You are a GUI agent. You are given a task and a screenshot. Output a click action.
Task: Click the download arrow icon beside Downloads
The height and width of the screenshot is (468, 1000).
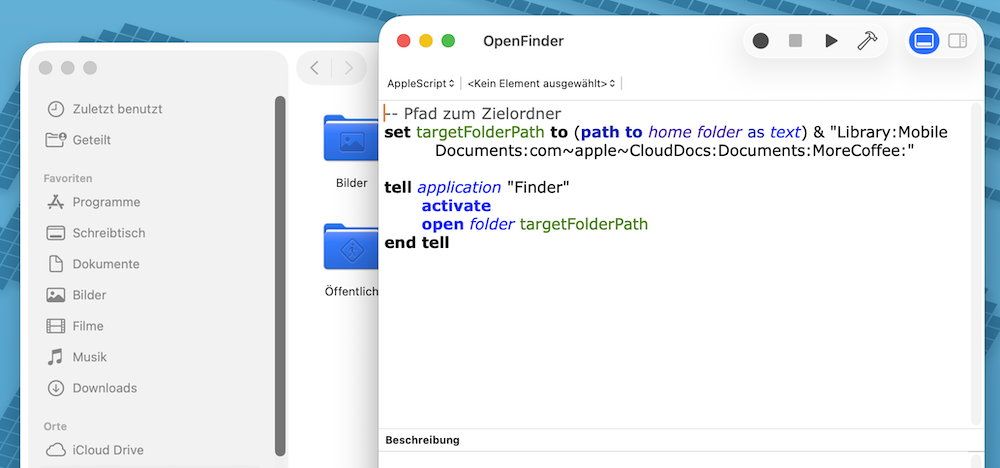55,388
